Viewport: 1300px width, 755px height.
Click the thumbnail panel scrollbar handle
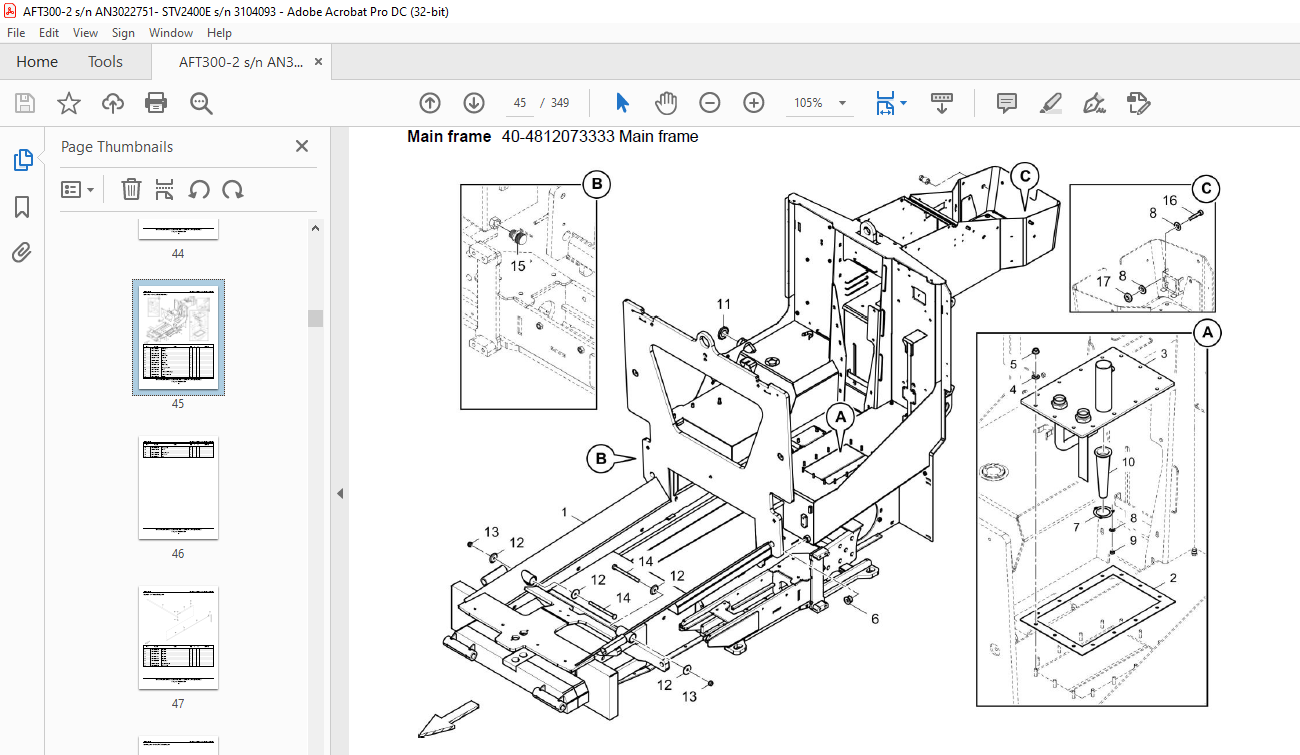coord(315,318)
